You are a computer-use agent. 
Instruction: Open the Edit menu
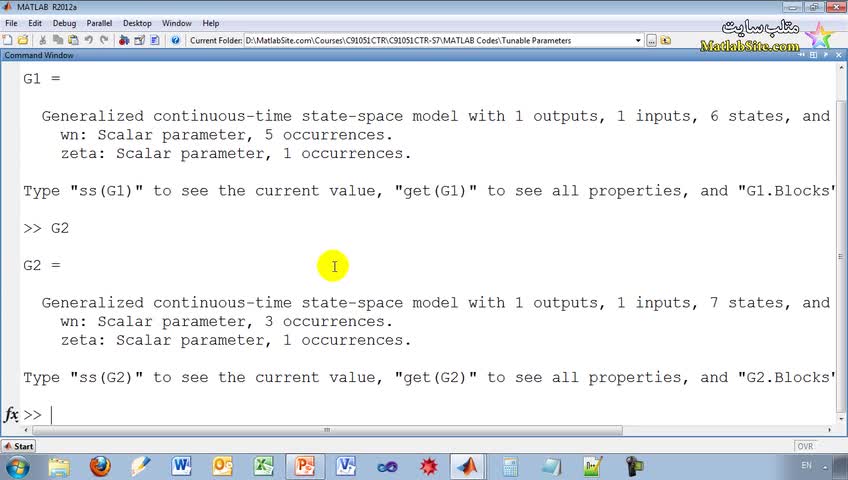point(35,23)
